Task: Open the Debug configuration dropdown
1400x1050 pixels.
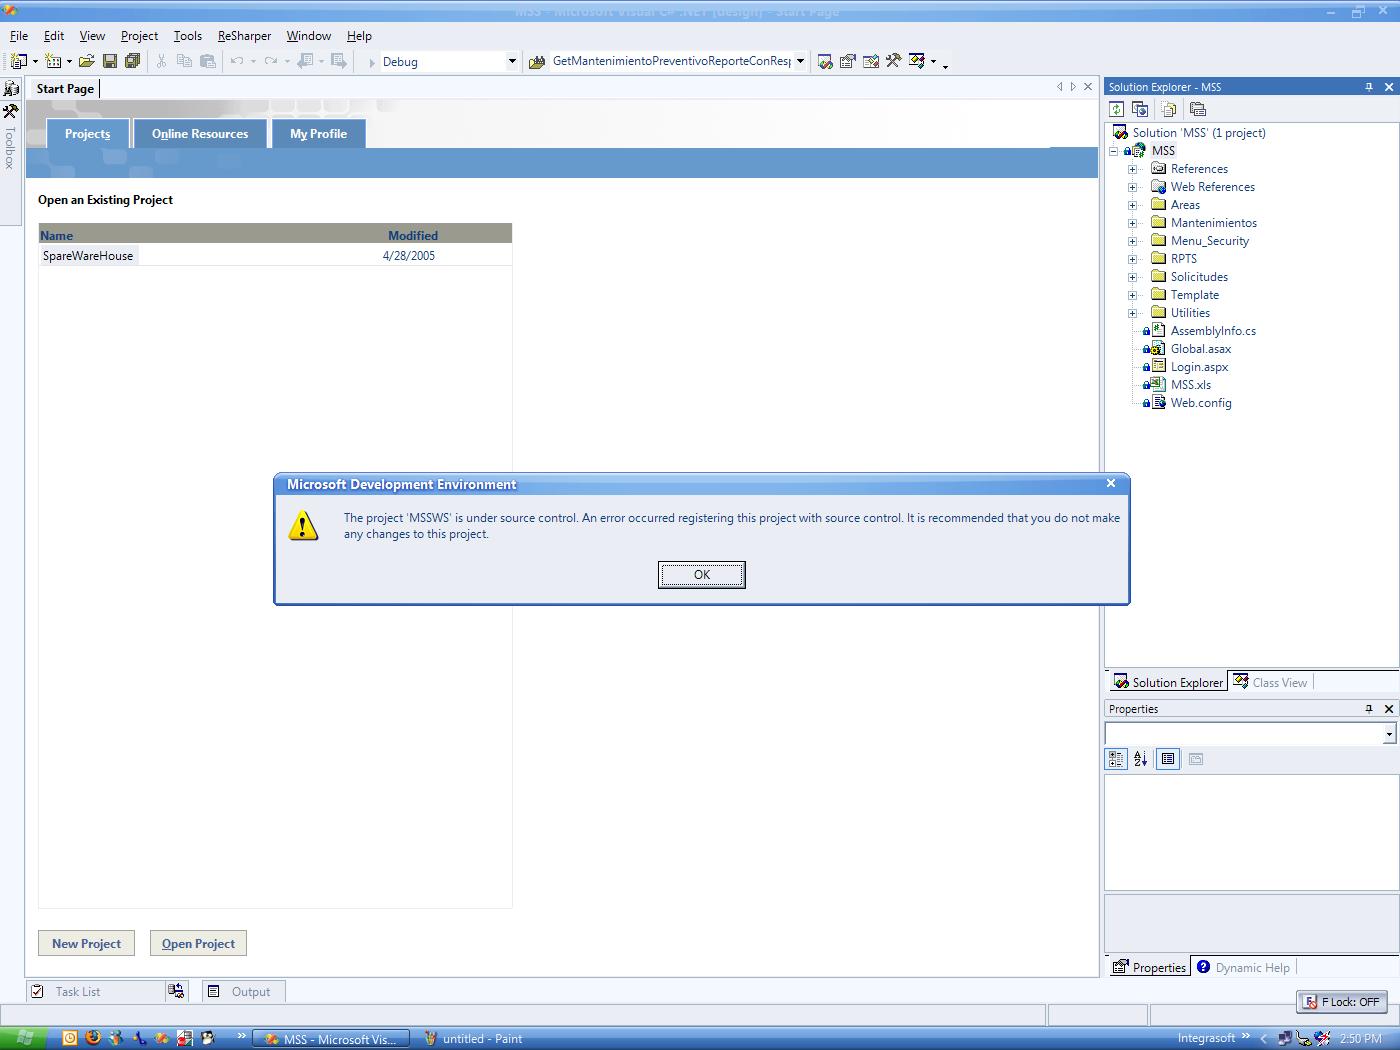Action: (512, 61)
